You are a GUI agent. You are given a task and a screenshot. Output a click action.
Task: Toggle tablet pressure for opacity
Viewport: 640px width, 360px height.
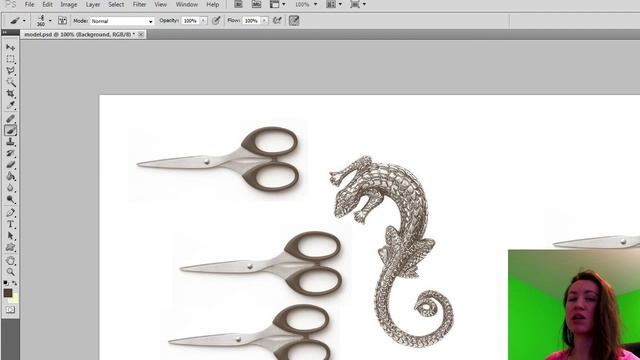[216, 20]
